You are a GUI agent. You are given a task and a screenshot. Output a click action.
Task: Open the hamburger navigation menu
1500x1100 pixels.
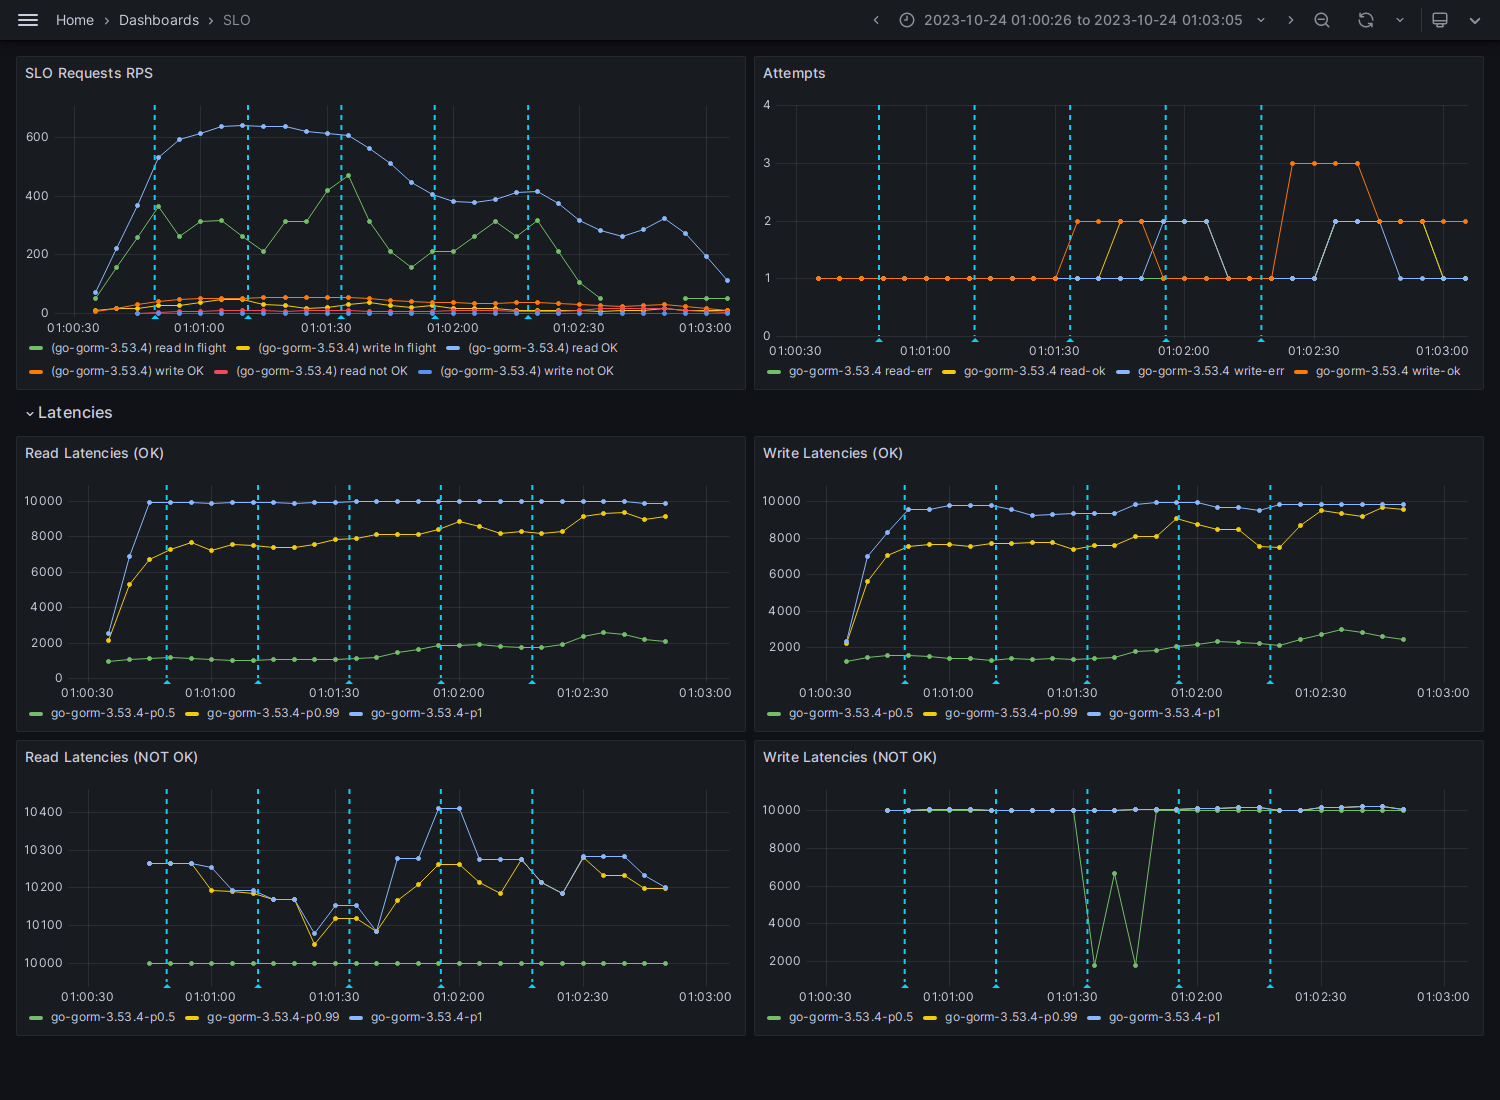(28, 20)
